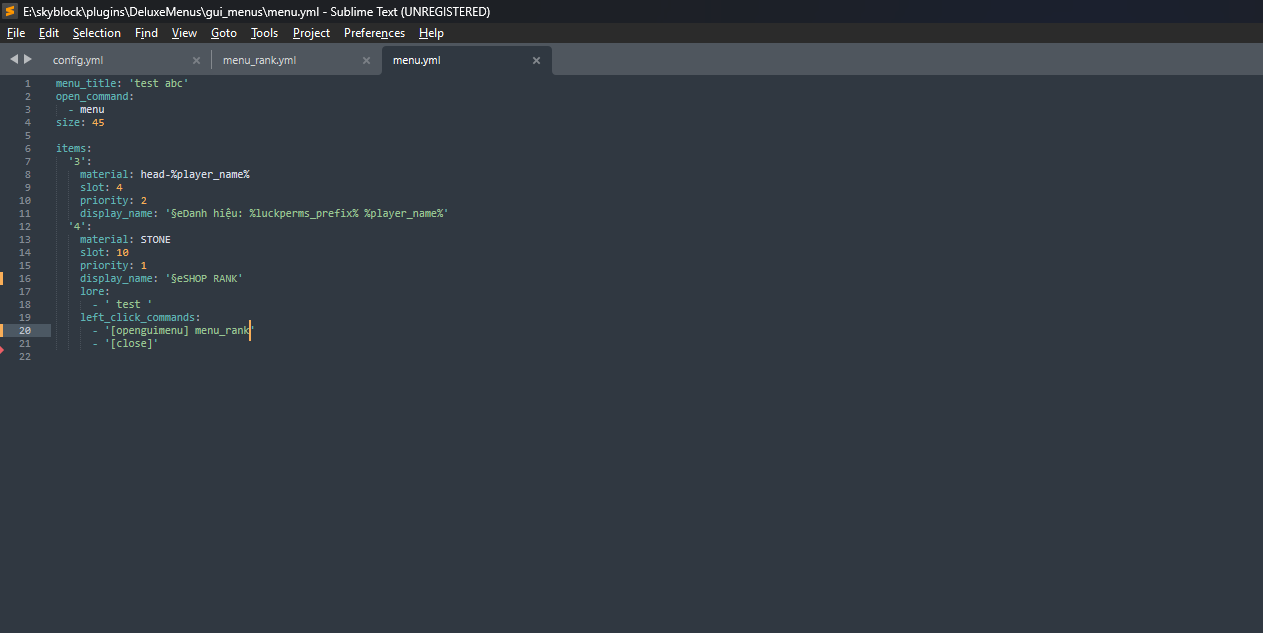1263x633 pixels.
Task: Click the head-%player_name% material value
Action: [195, 174]
